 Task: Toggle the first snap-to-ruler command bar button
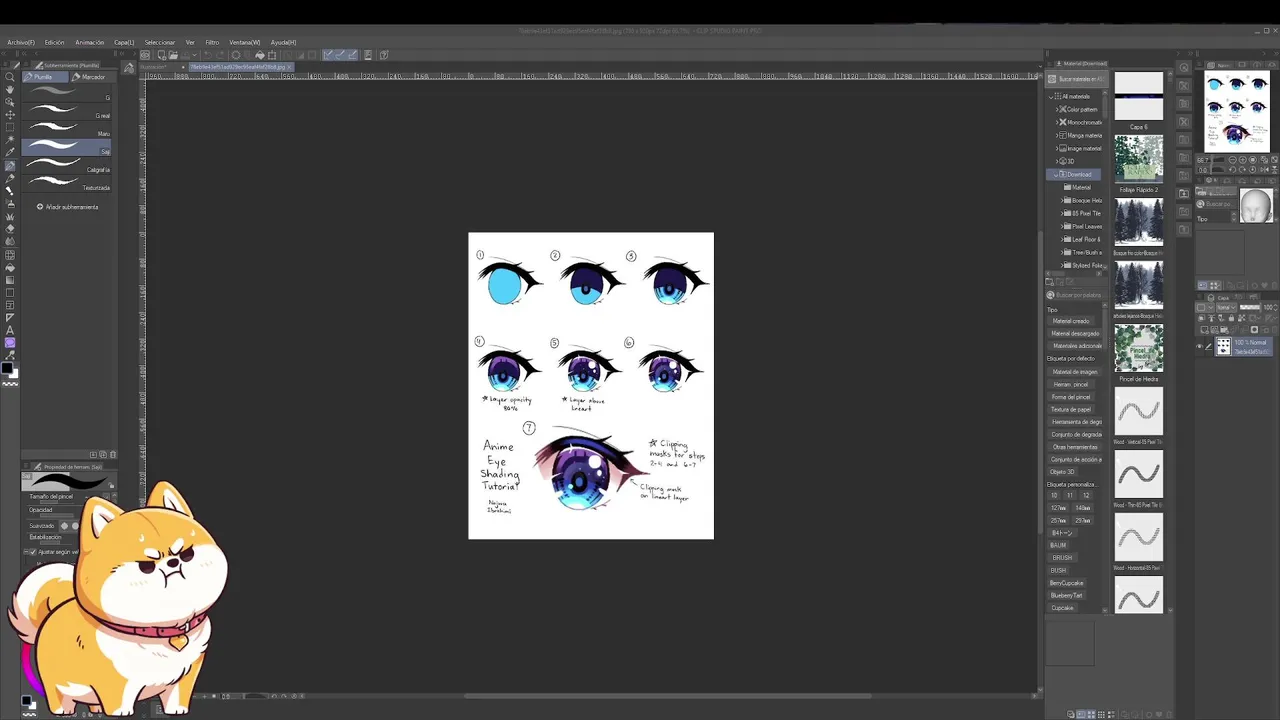(x=327, y=55)
